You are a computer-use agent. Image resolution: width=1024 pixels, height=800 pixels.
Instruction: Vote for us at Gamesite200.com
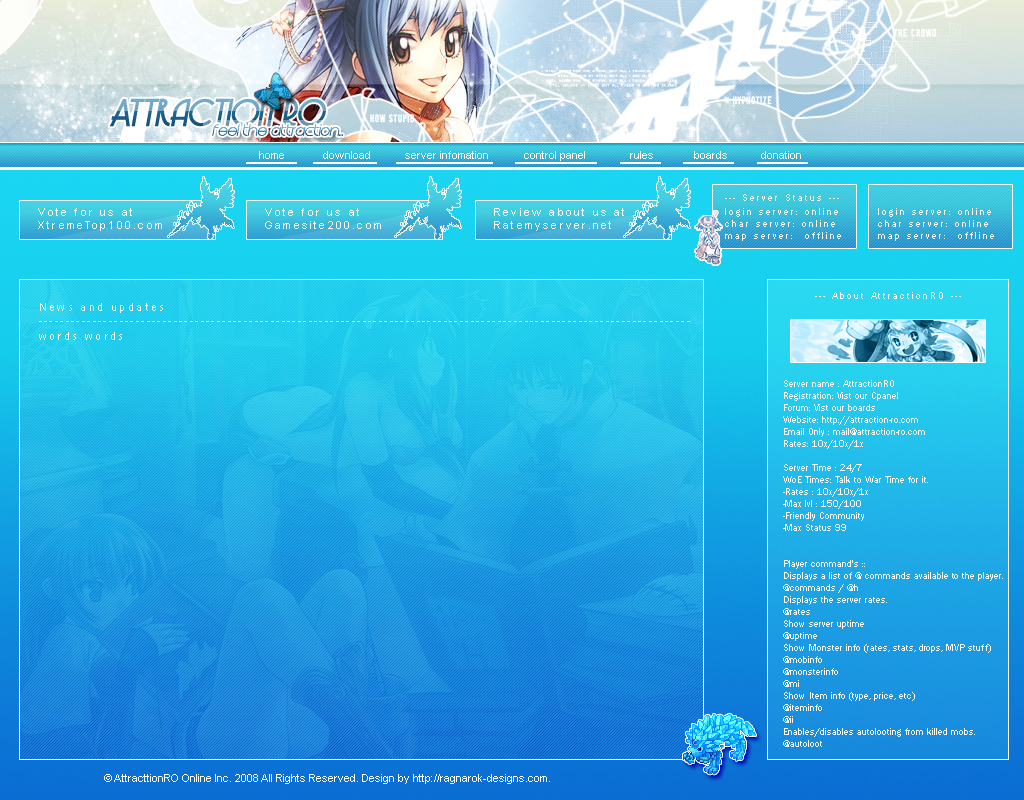tap(323, 219)
